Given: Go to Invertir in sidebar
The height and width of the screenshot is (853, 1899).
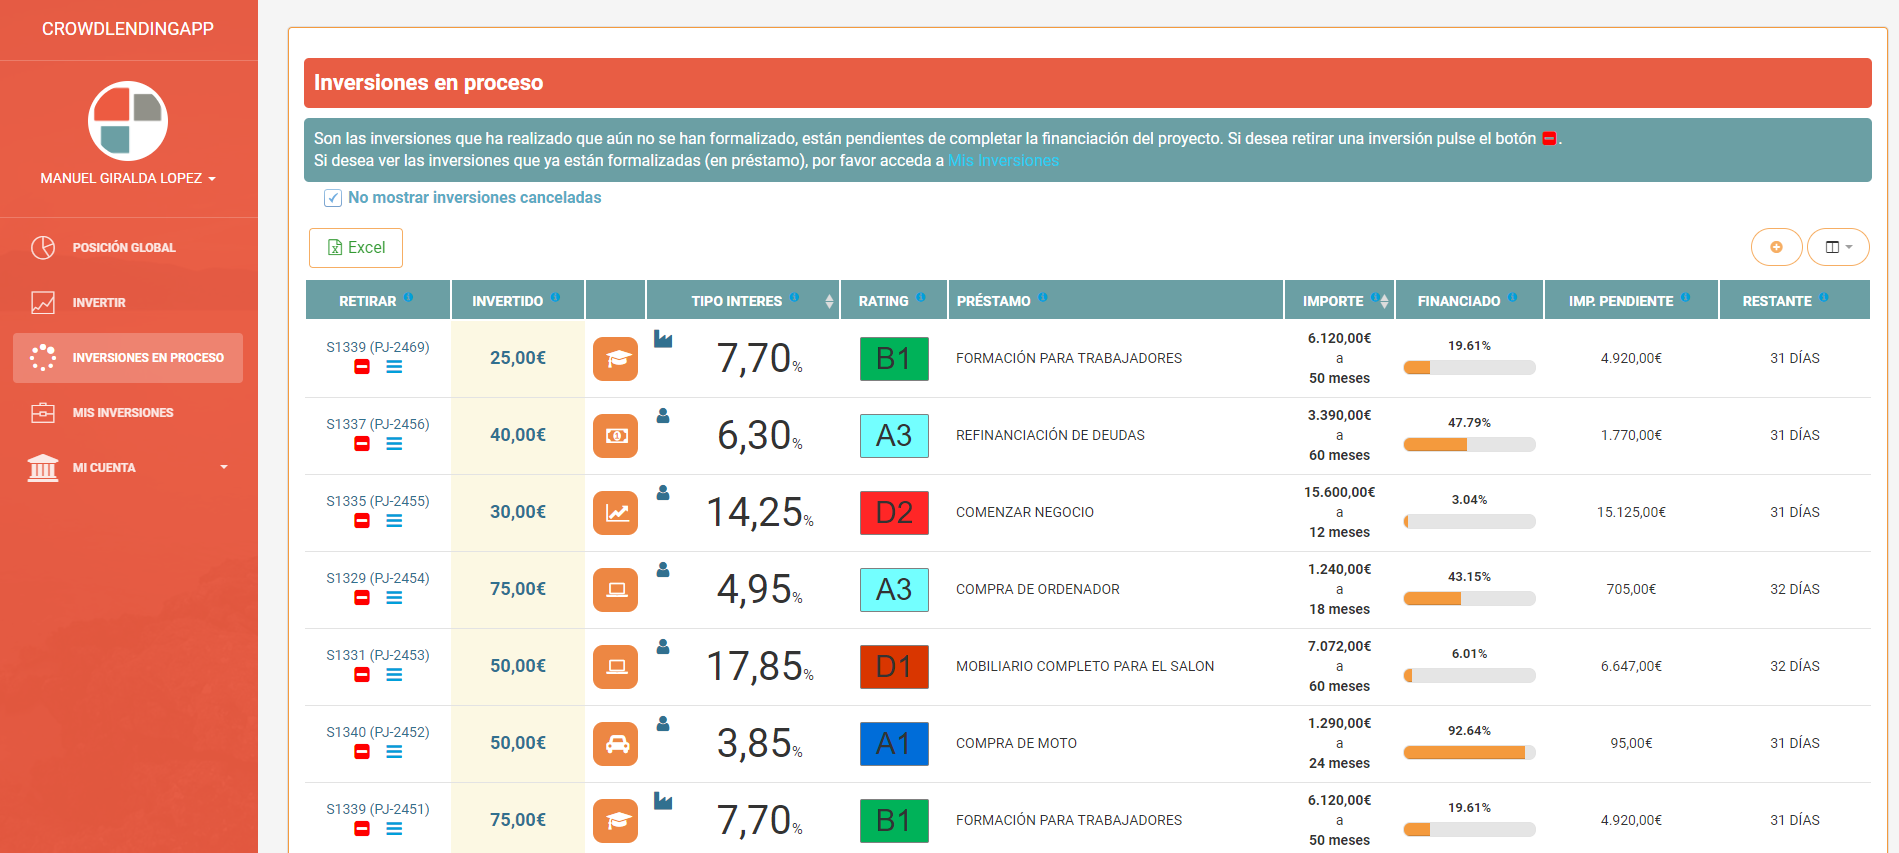Looking at the screenshot, I should 128,302.
